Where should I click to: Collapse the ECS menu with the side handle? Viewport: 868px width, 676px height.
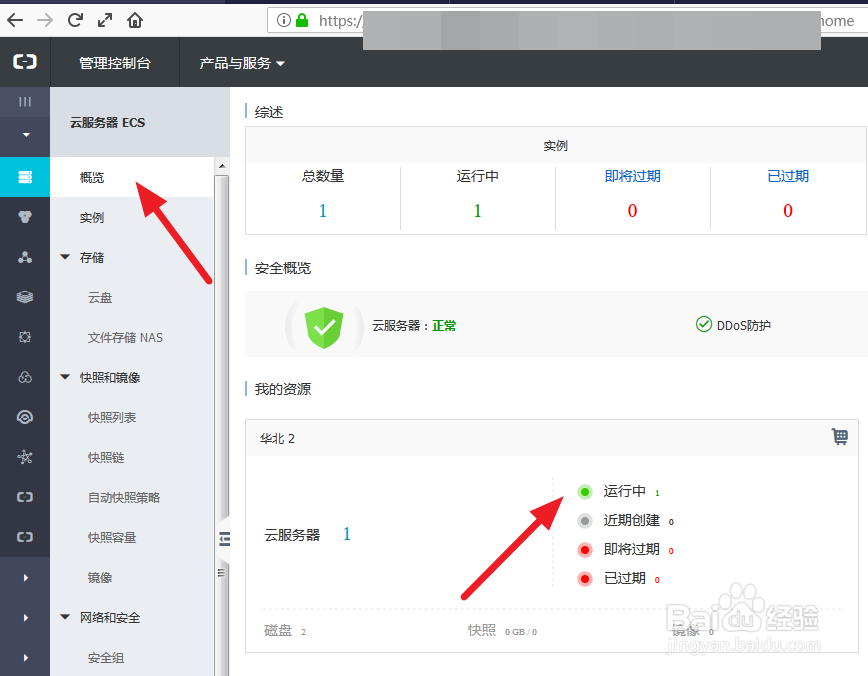224,539
